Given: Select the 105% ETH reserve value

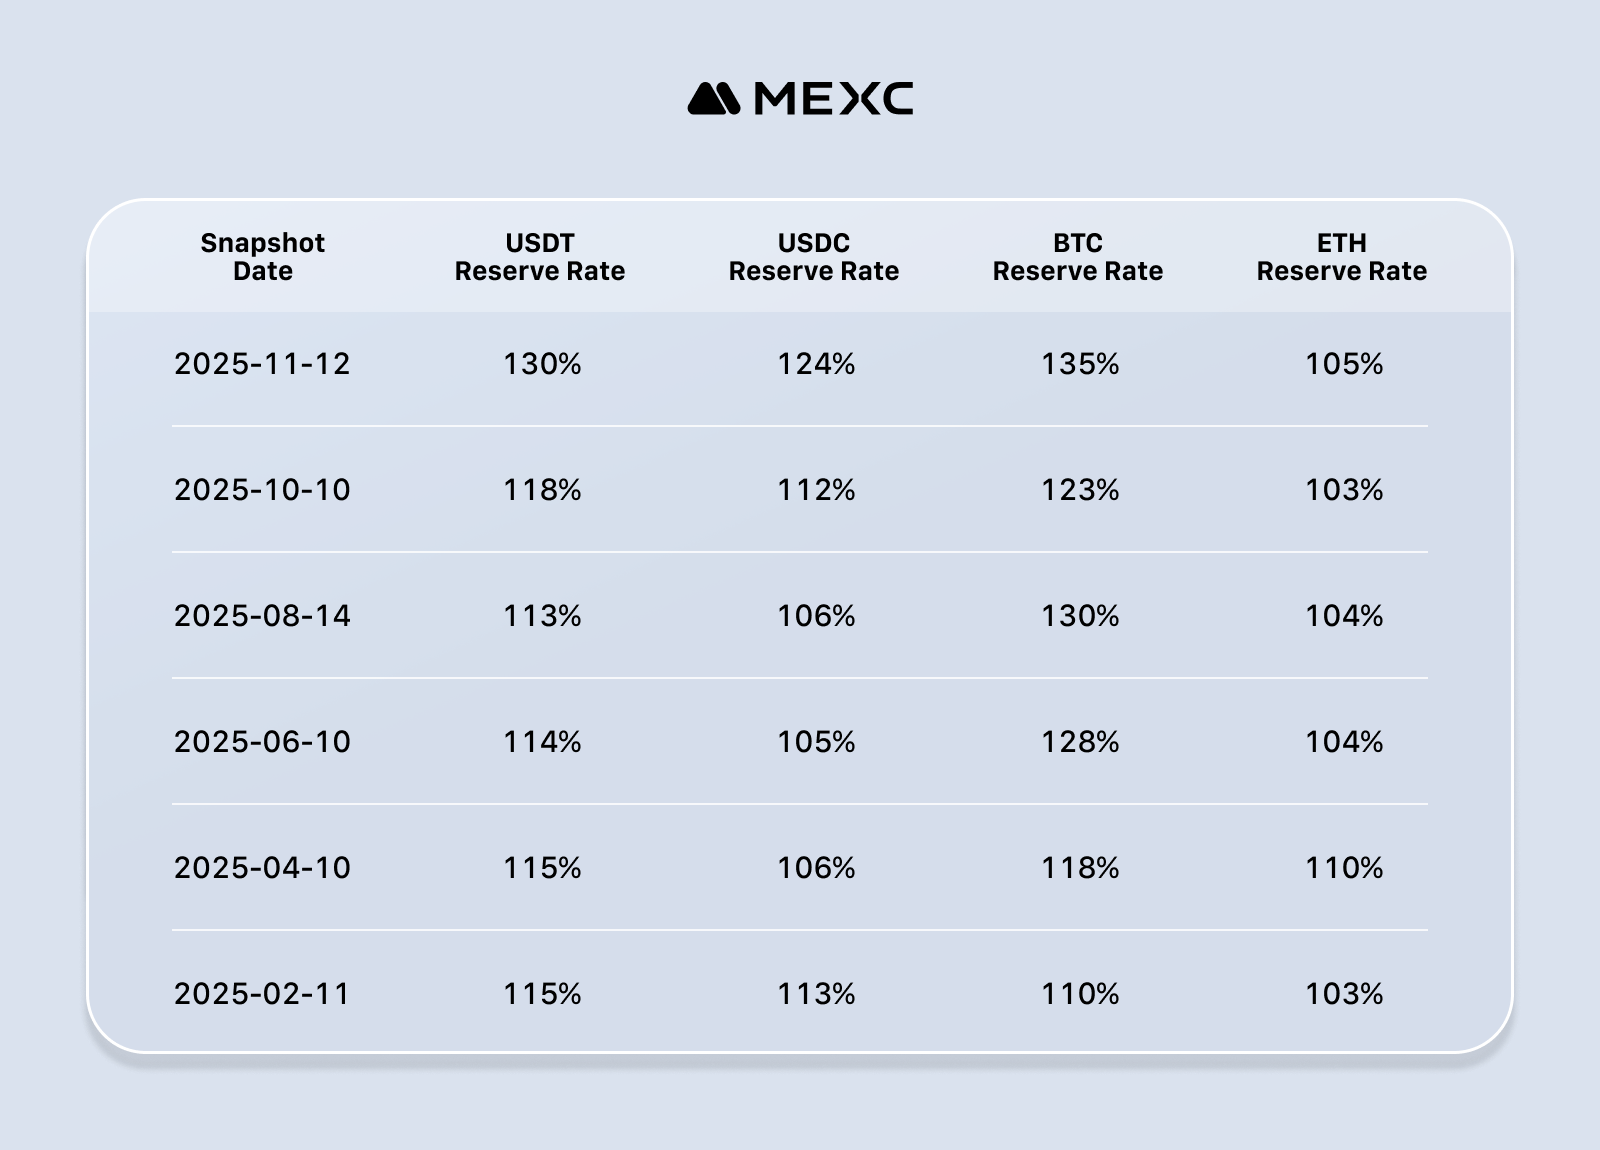Looking at the screenshot, I should (x=1344, y=364).
